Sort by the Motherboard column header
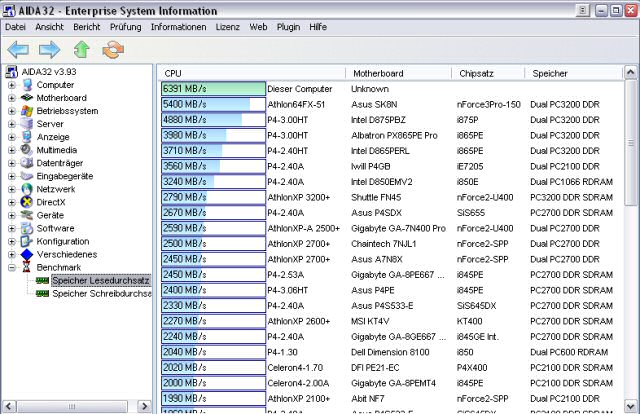 coord(399,73)
